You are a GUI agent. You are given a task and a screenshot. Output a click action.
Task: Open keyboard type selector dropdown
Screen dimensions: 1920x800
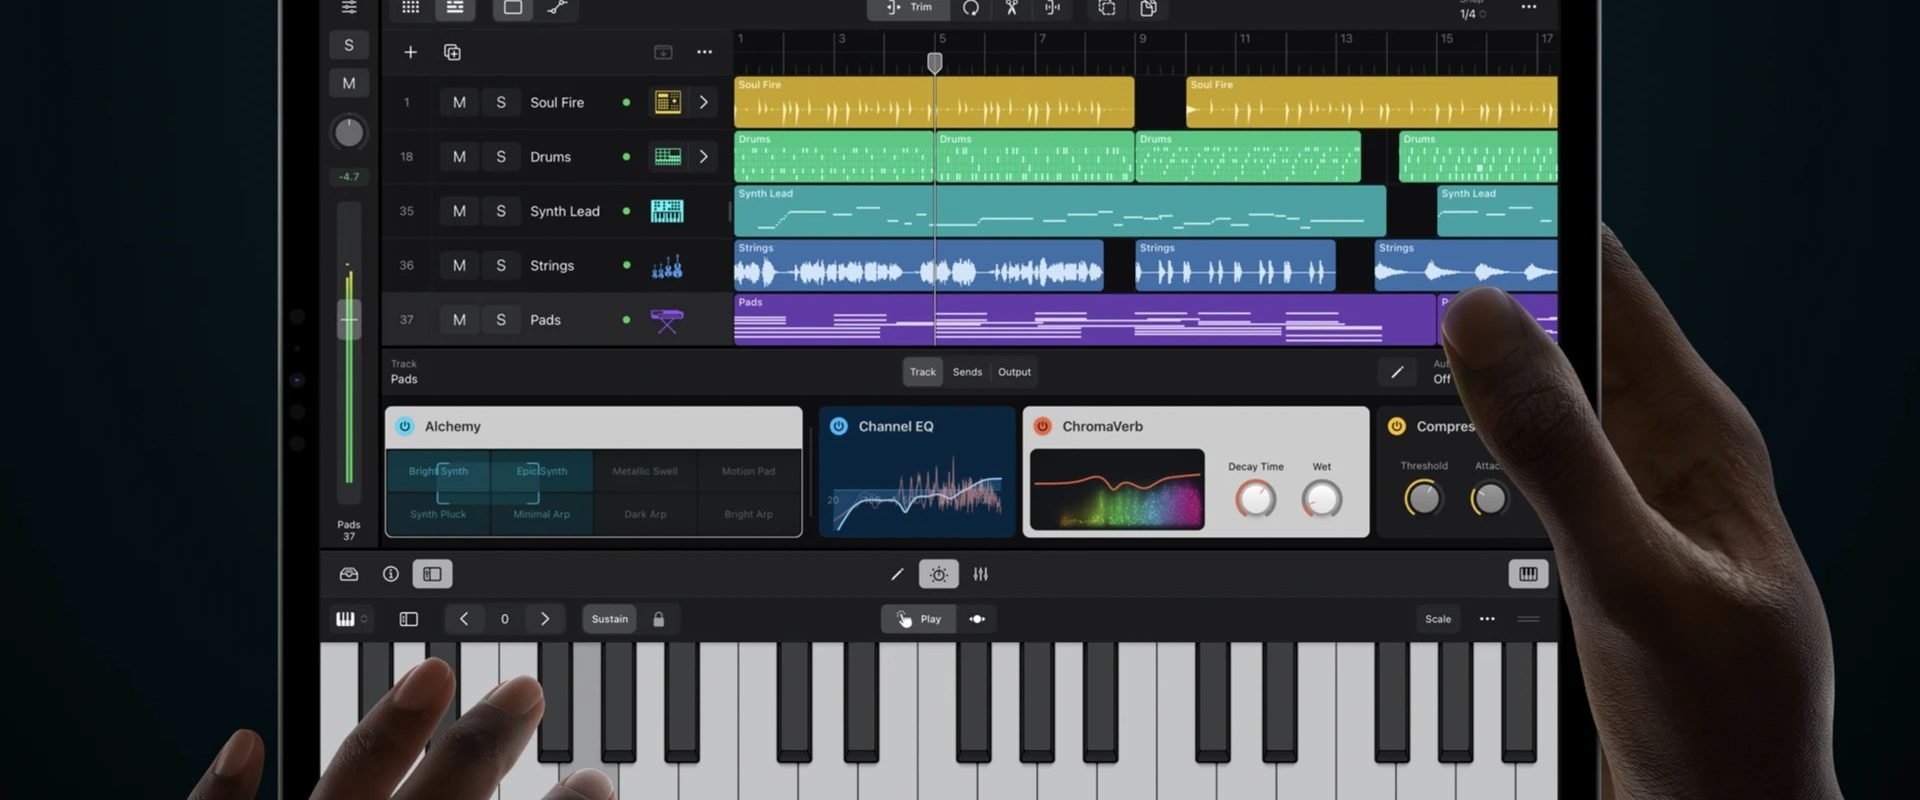tap(350, 619)
